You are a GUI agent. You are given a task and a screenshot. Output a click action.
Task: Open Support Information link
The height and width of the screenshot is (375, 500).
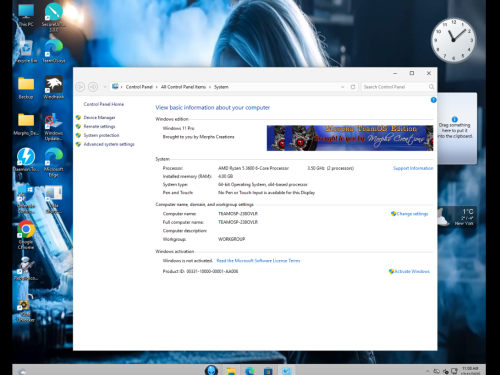pos(413,168)
